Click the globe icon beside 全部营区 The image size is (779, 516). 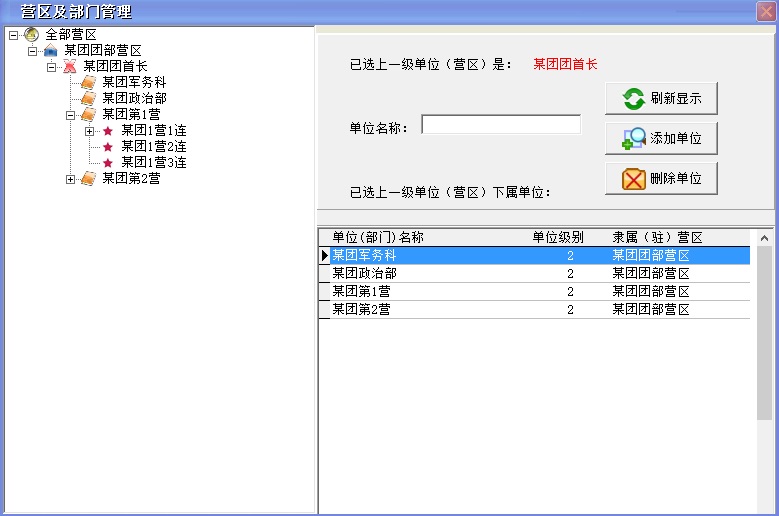coord(31,35)
